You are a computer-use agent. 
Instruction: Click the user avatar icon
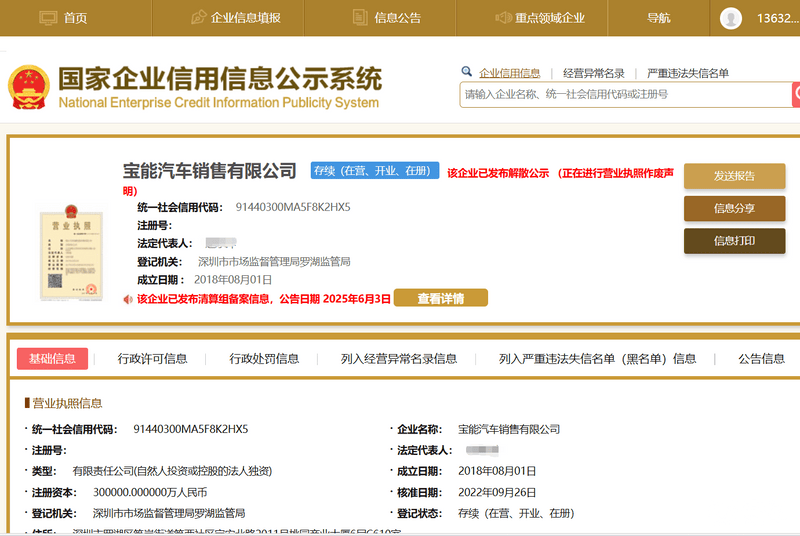(731, 18)
